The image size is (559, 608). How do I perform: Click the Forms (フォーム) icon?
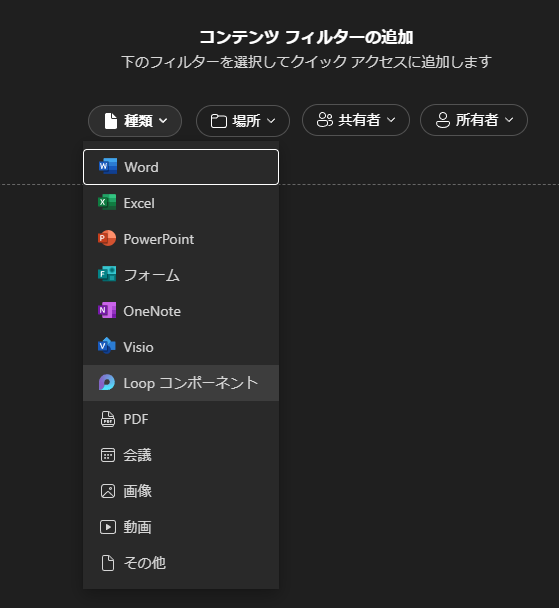[107, 275]
